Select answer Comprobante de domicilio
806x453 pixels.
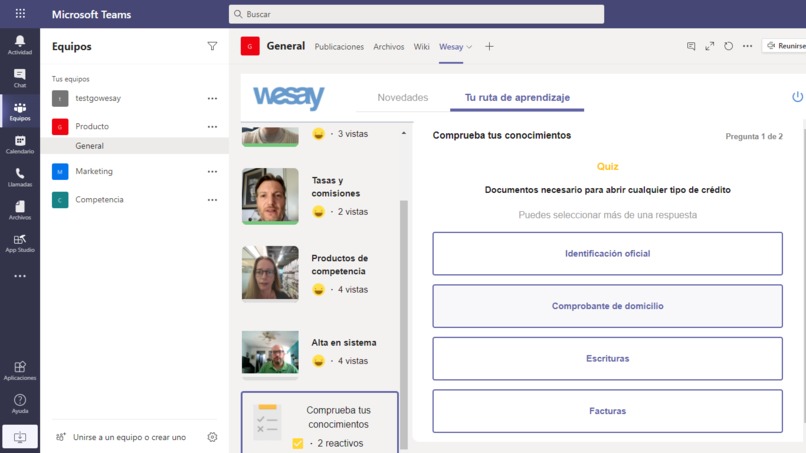click(x=607, y=306)
